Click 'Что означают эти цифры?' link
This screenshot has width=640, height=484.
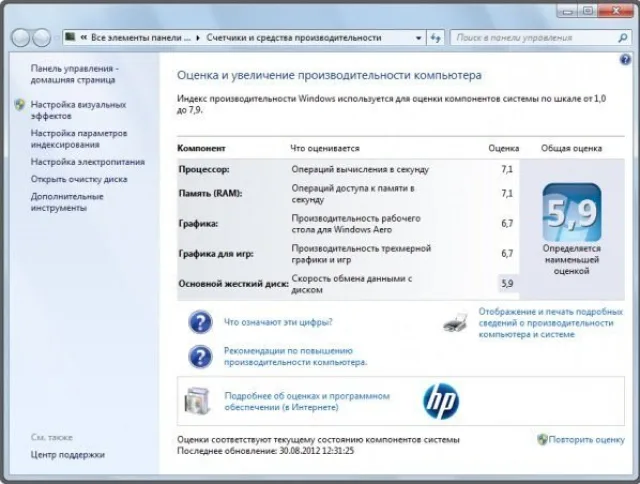coord(278,322)
